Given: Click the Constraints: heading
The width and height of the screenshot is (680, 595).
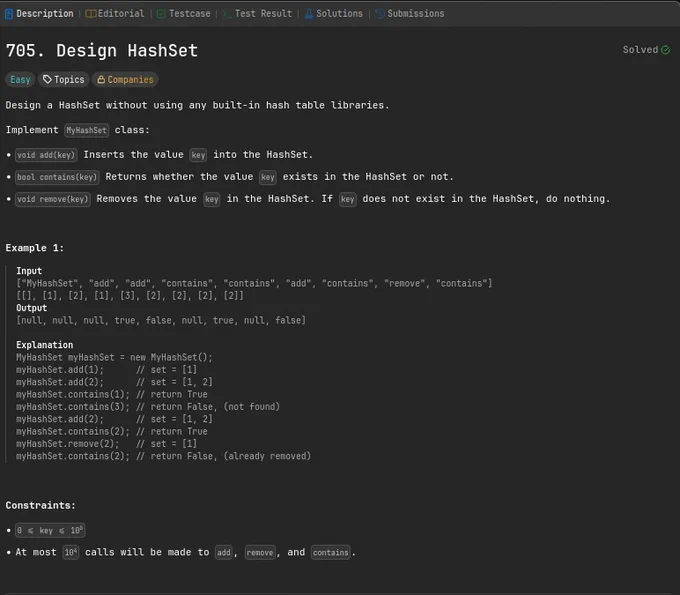Looking at the screenshot, I should (x=40, y=506).
